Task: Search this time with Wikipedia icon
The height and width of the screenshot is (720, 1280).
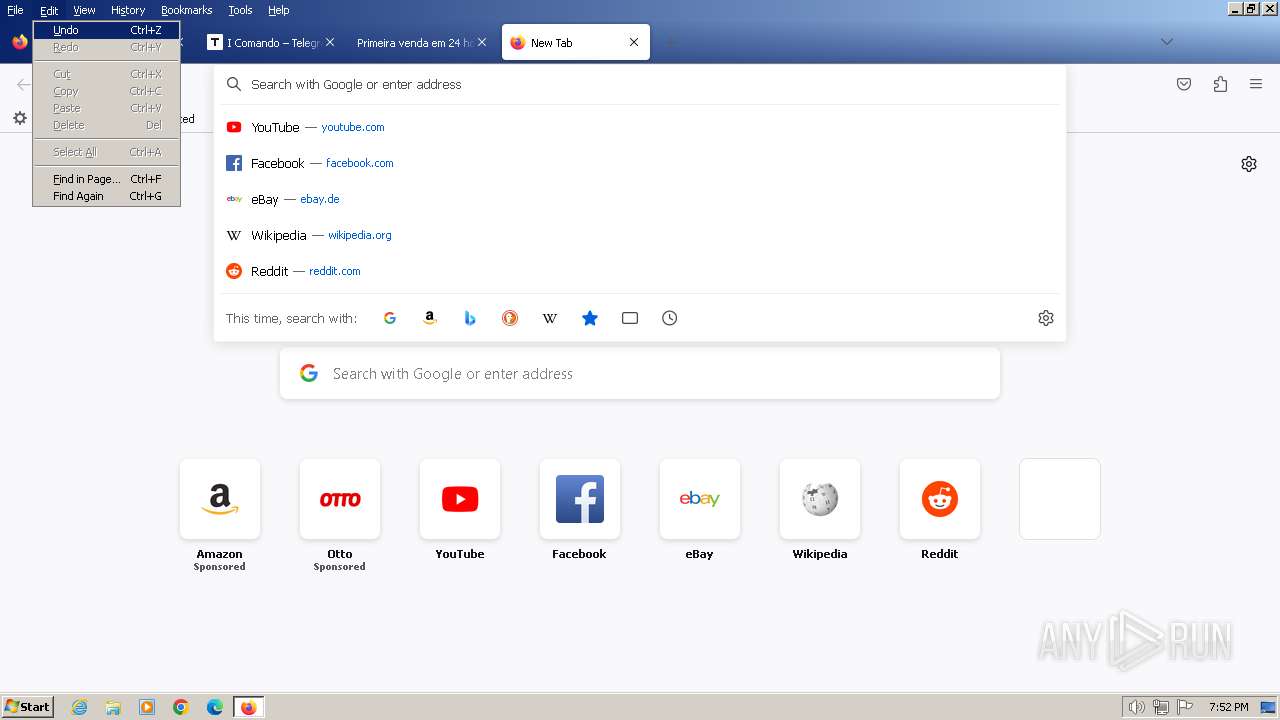Action: click(550, 318)
